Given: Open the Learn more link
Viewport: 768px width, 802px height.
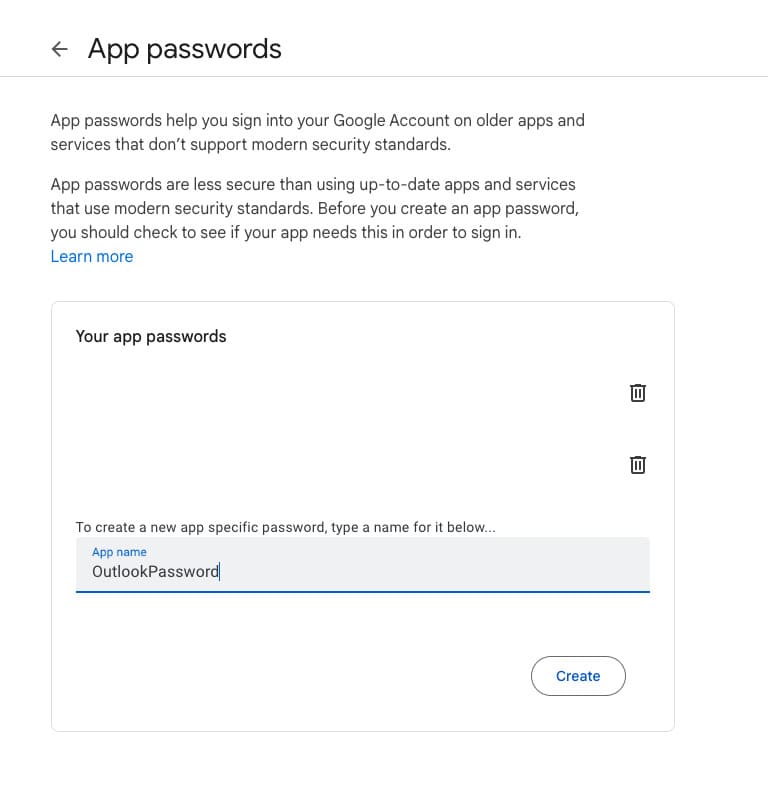Looking at the screenshot, I should pyautogui.click(x=92, y=256).
